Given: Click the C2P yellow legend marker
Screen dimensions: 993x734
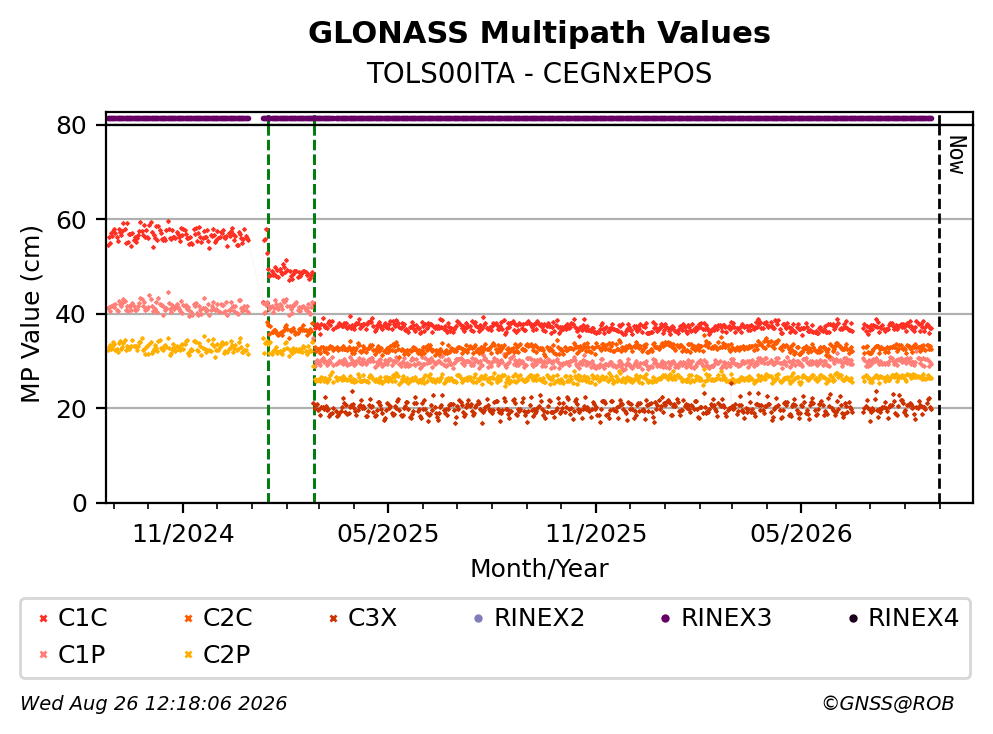Looking at the screenshot, I should pyautogui.click(x=188, y=655).
